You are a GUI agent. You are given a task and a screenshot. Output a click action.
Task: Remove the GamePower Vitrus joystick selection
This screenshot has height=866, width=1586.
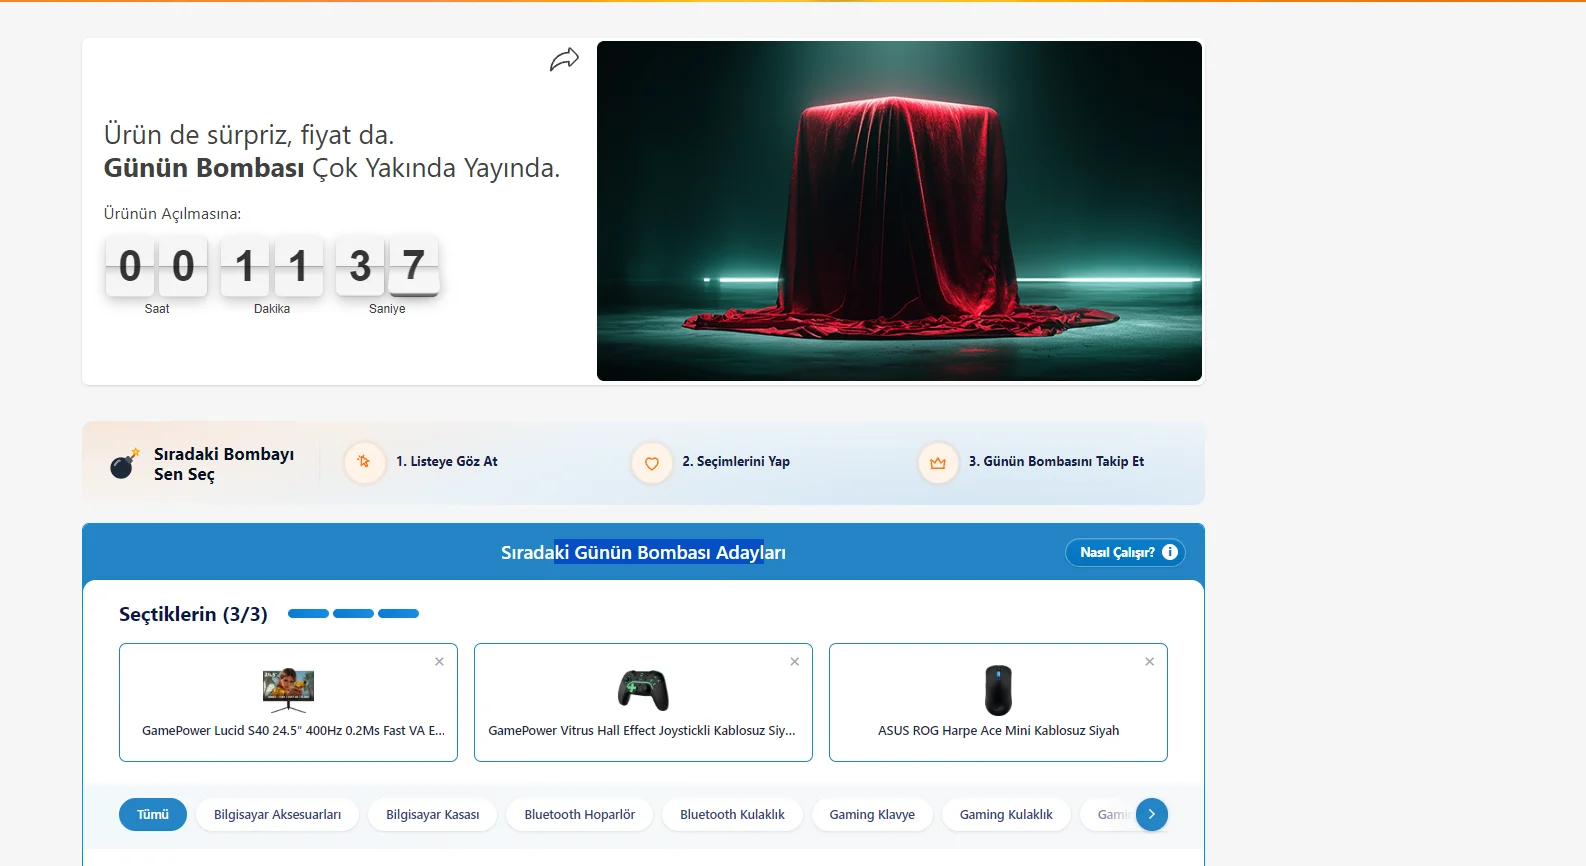point(794,662)
